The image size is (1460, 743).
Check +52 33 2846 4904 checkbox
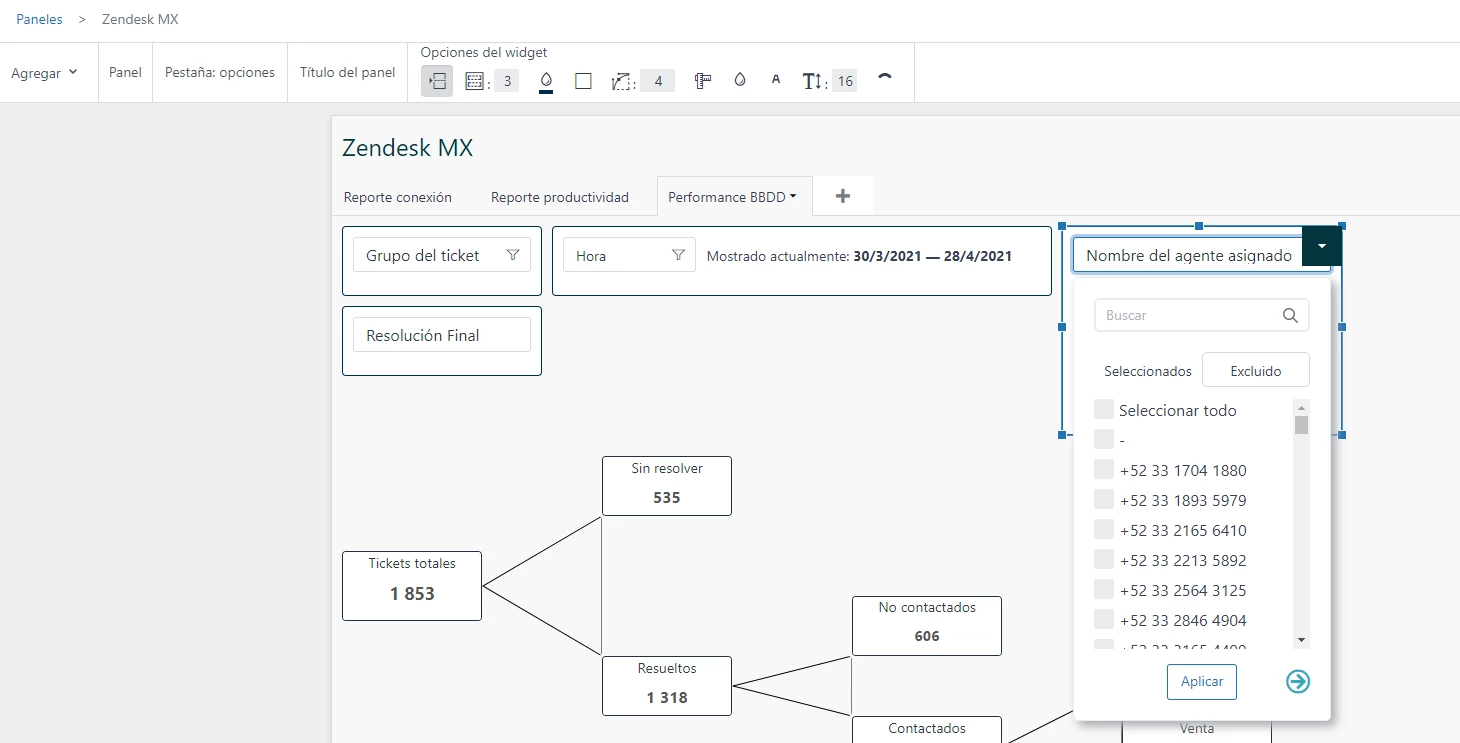coord(1104,620)
